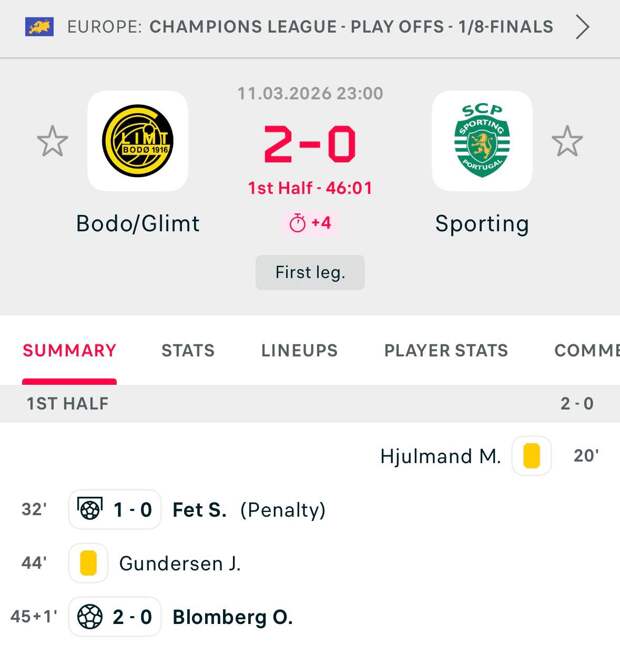Open the Bodo/Glimt team logo
The width and height of the screenshot is (620, 645).
click(x=138, y=141)
